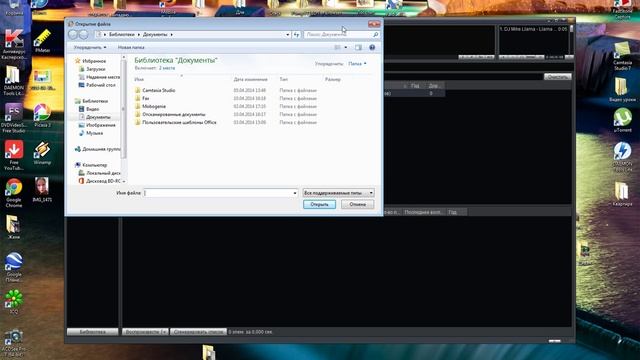Click the Отмена button

(x=358, y=204)
